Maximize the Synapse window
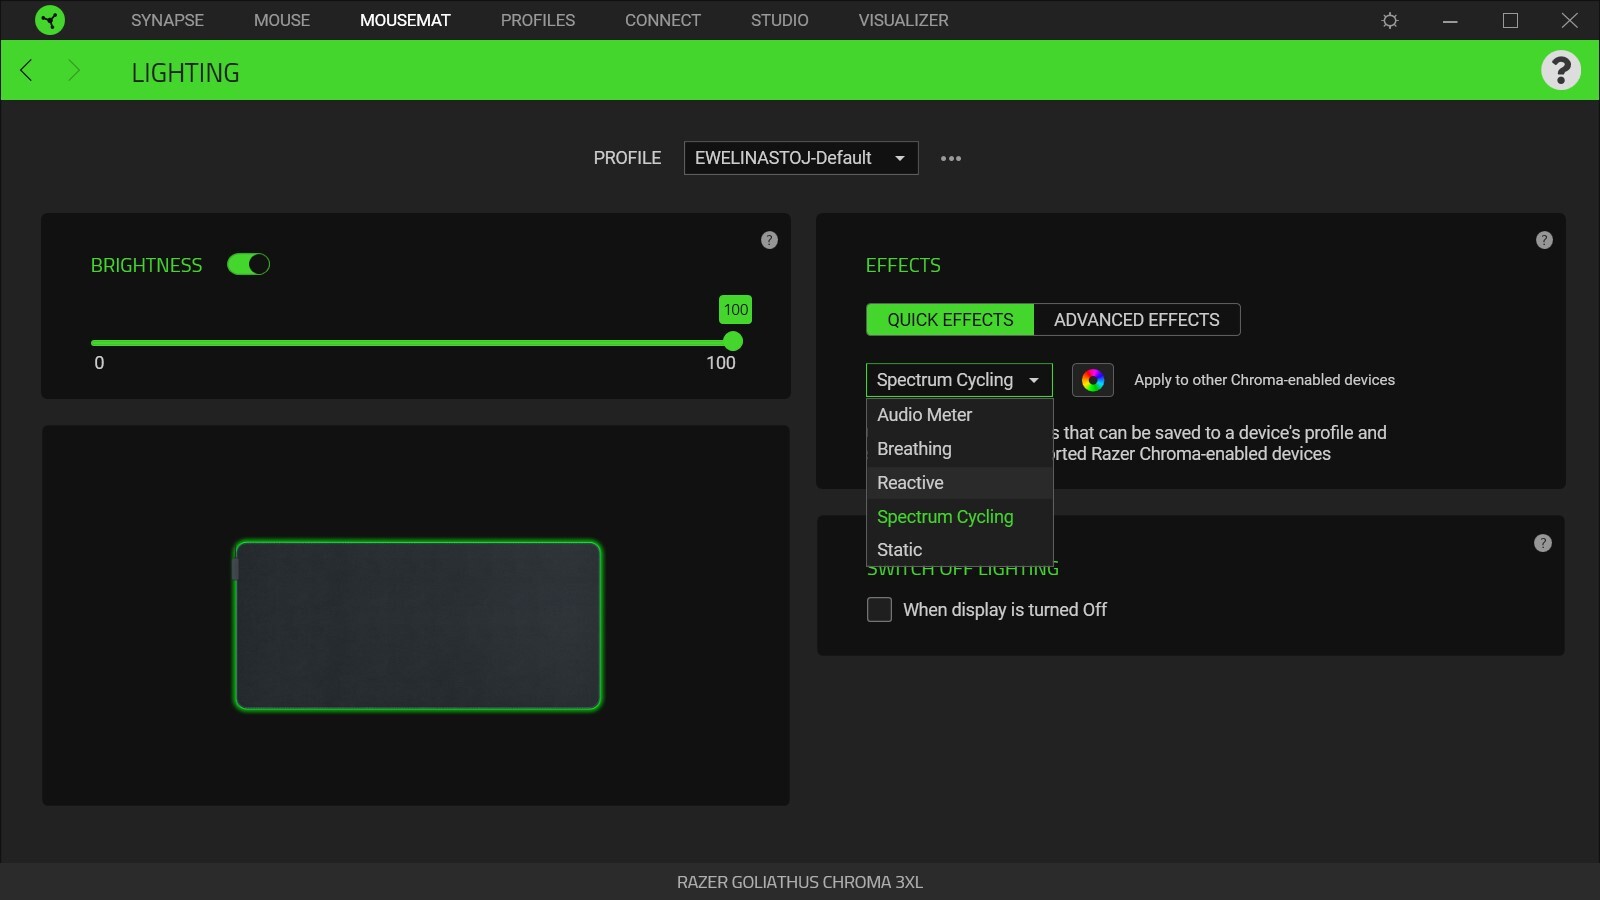1600x900 pixels. (x=1510, y=20)
